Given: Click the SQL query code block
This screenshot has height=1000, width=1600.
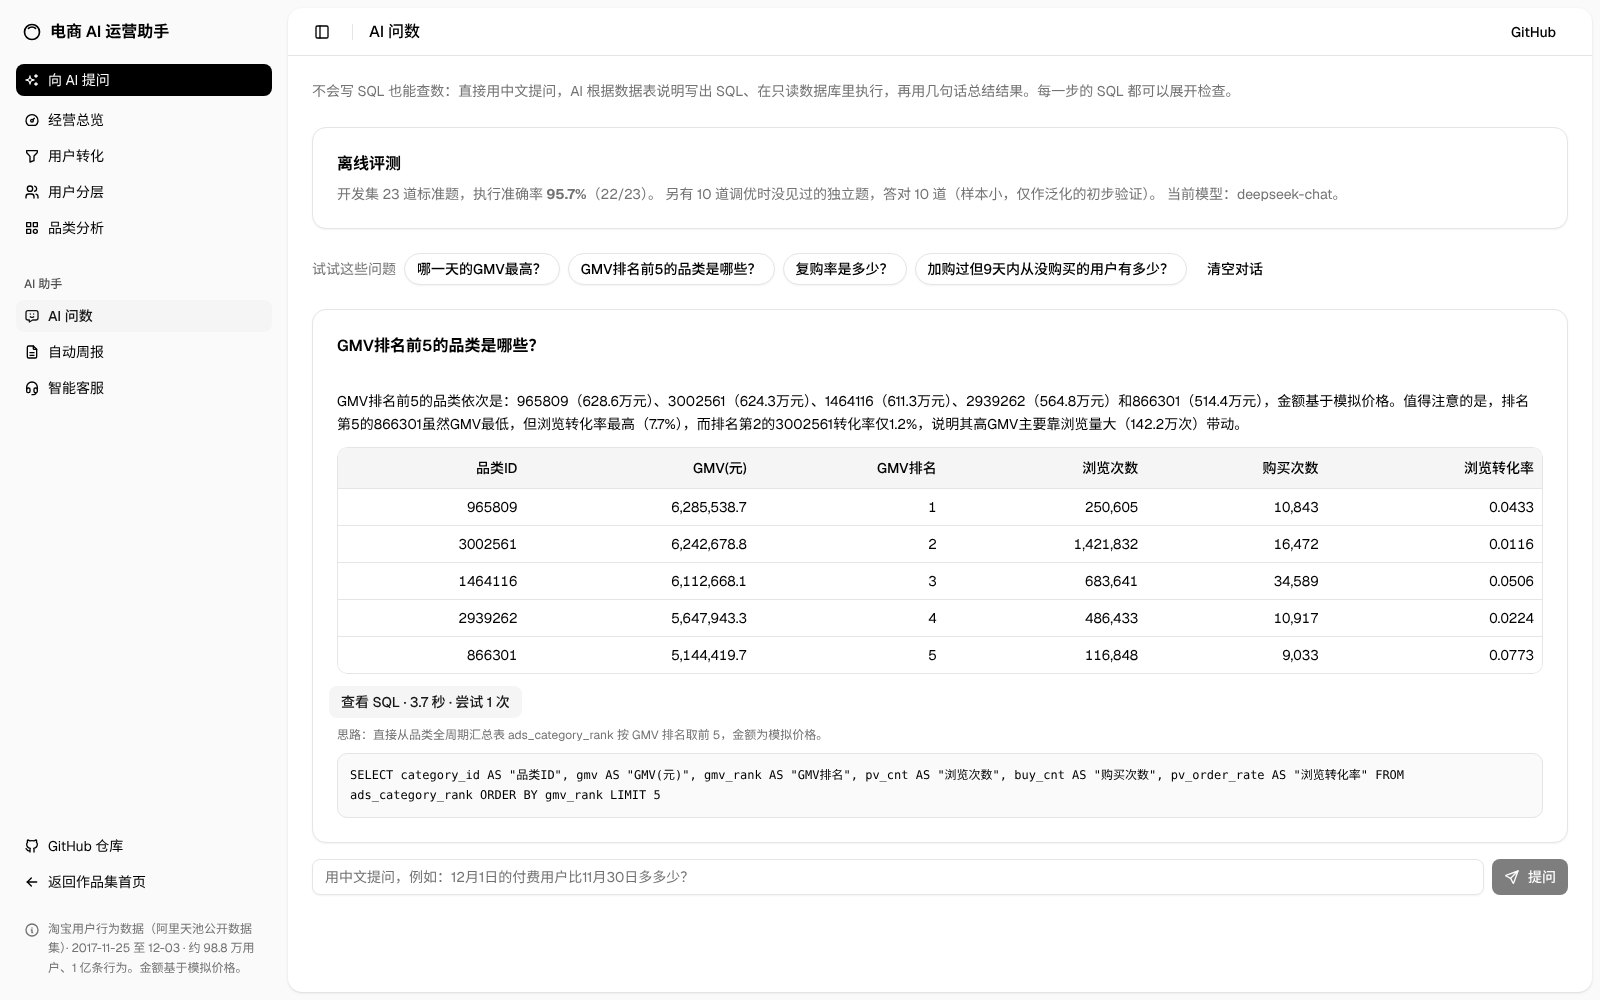Looking at the screenshot, I should tap(940, 785).
